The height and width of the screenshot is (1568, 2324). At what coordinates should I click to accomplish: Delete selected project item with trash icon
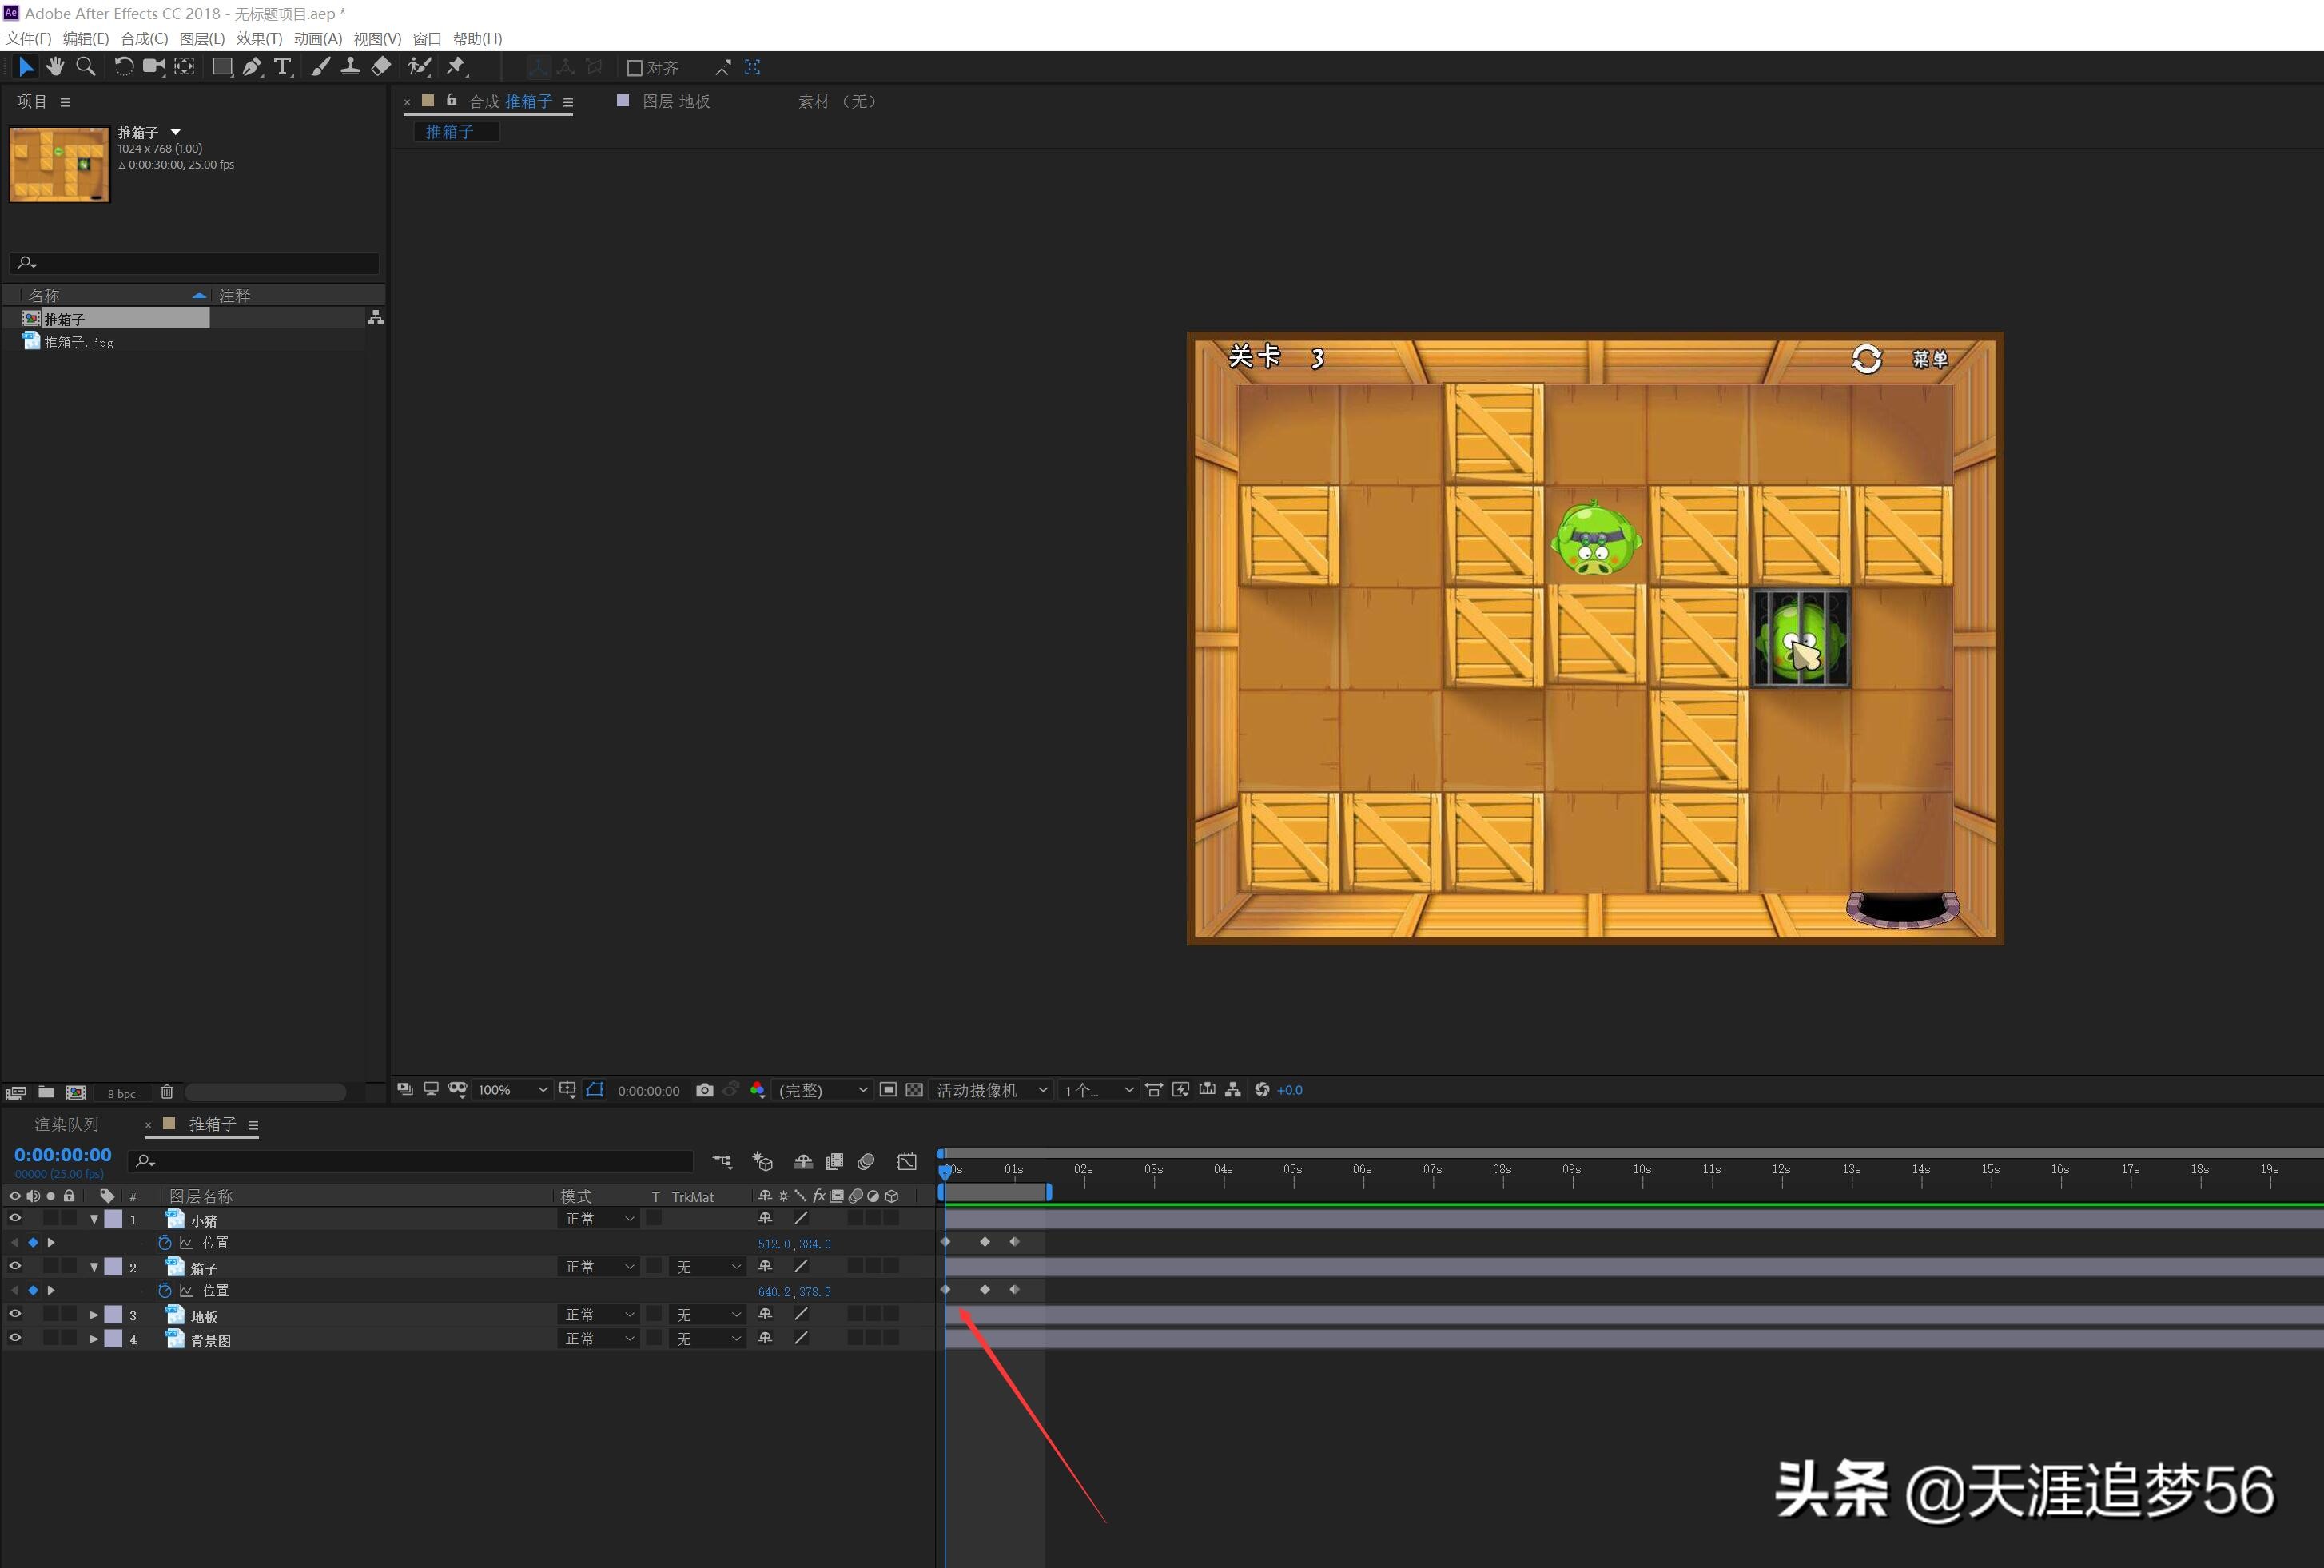[x=167, y=1092]
